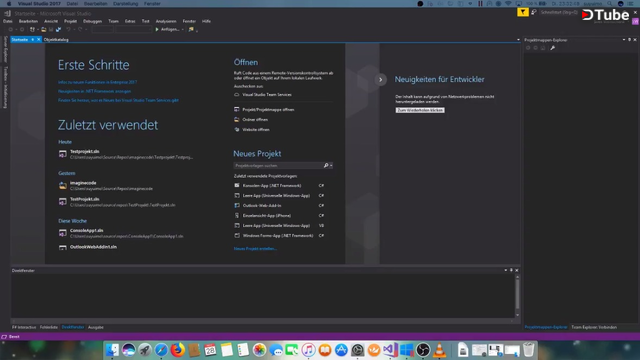Click the redo toolbar arrow
This screenshot has width=640, height=360.
point(80,29)
